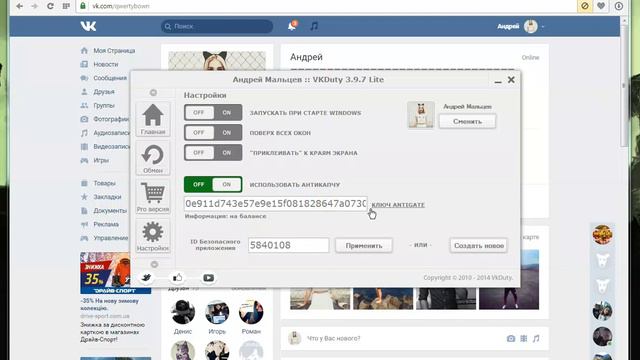The width and height of the screenshot is (640, 360).
Task: Toggle ИСПОЛЬЗОВАТЬ АНТИКАПЧУ switch
Action: point(213,184)
